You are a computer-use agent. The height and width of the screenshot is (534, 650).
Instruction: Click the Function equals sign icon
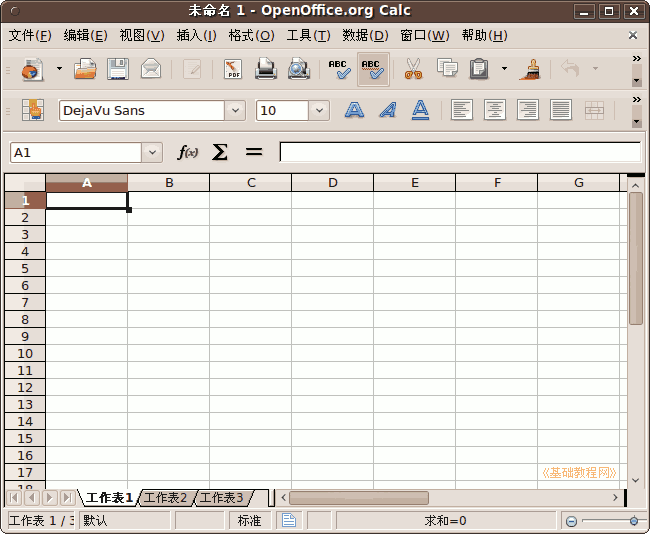(254, 152)
